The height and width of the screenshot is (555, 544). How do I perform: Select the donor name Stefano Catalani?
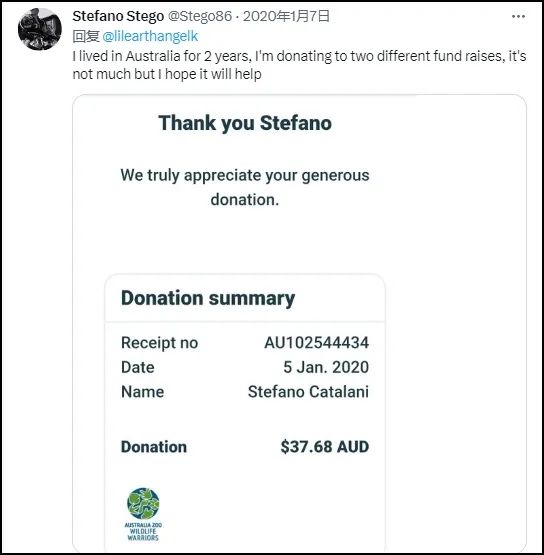click(308, 392)
